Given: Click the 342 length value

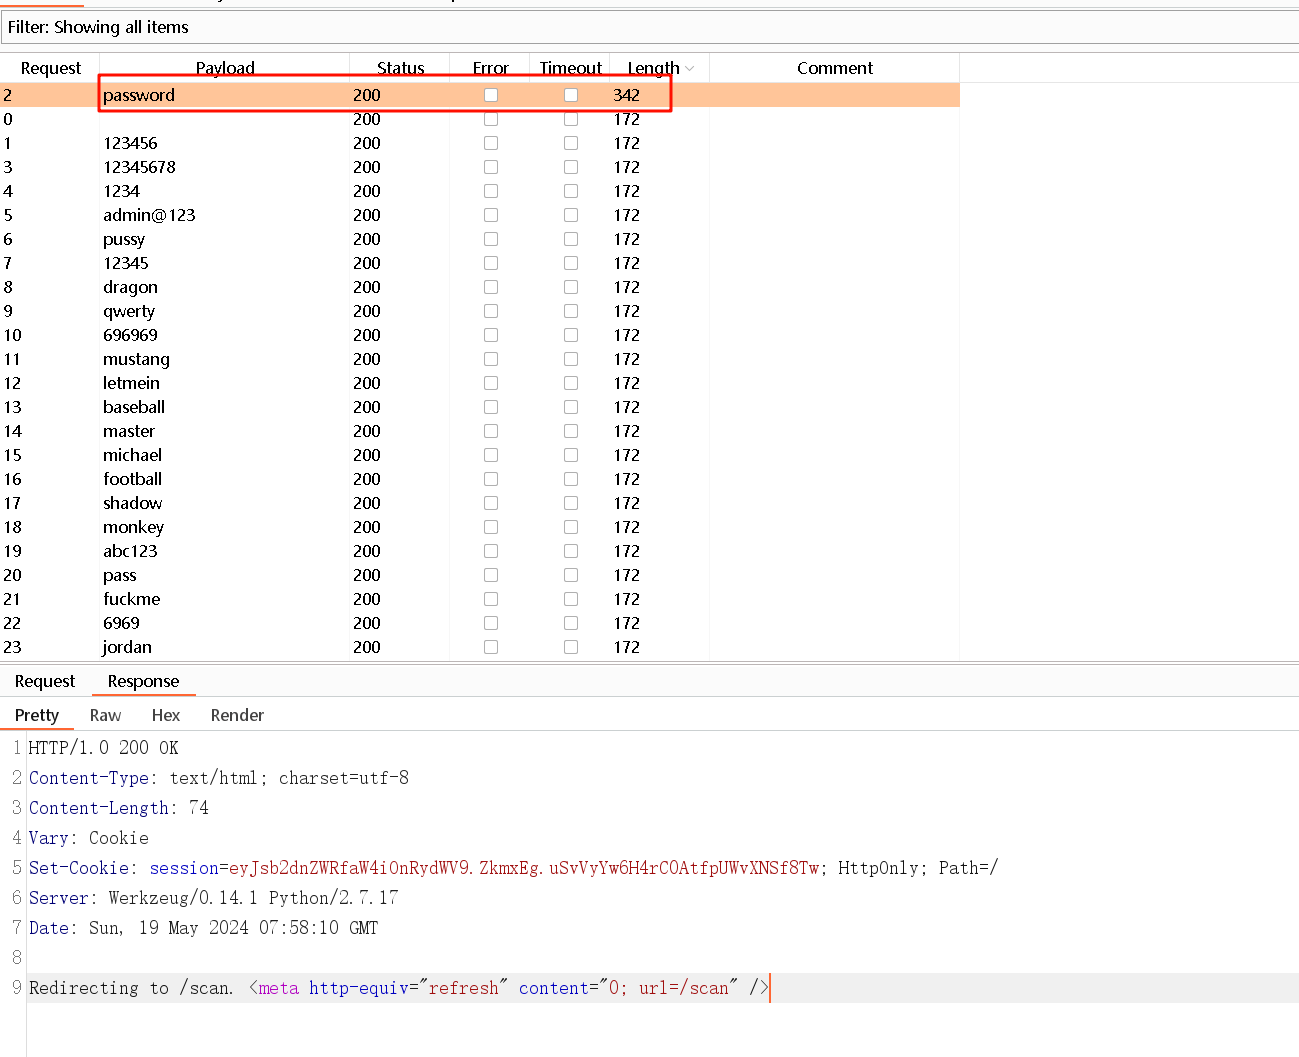Looking at the screenshot, I should pyautogui.click(x=627, y=95).
